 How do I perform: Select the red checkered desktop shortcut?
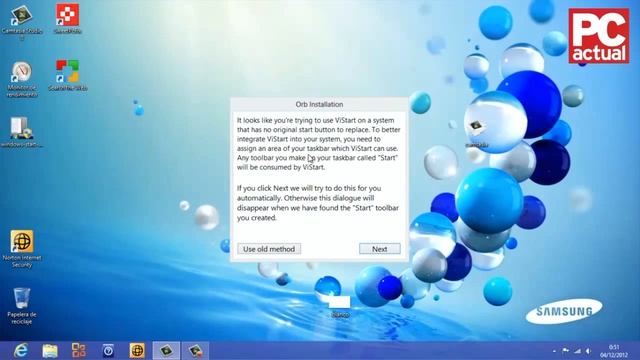point(67,19)
